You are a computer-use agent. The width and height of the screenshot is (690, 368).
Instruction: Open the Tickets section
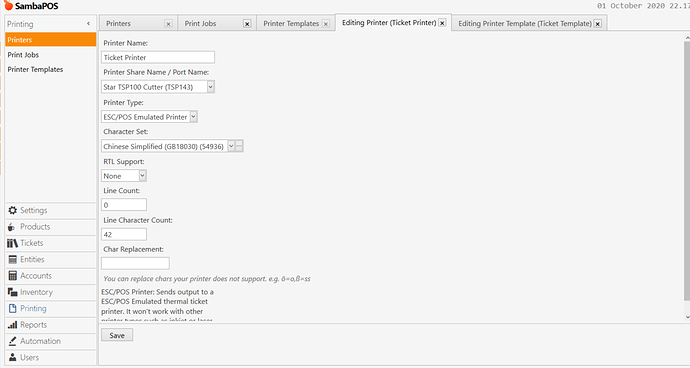[x=51, y=243]
